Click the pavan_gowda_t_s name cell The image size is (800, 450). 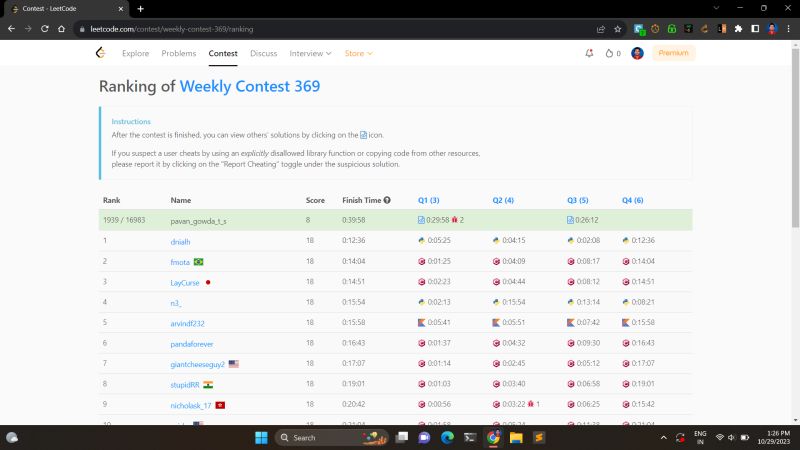(x=198, y=221)
